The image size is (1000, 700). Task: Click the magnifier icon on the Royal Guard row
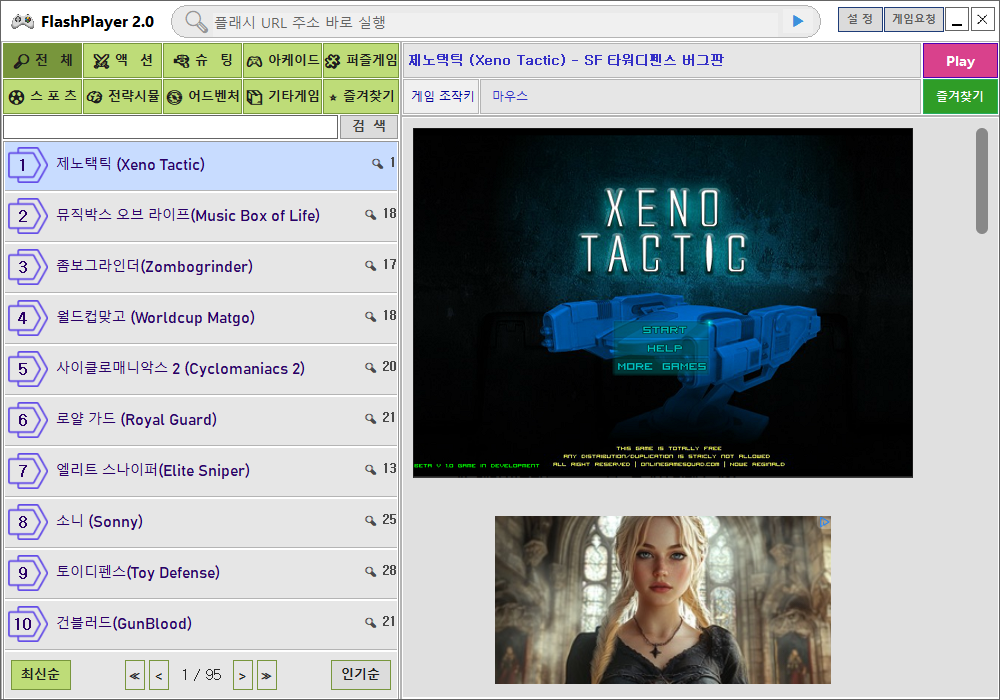[371, 419]
